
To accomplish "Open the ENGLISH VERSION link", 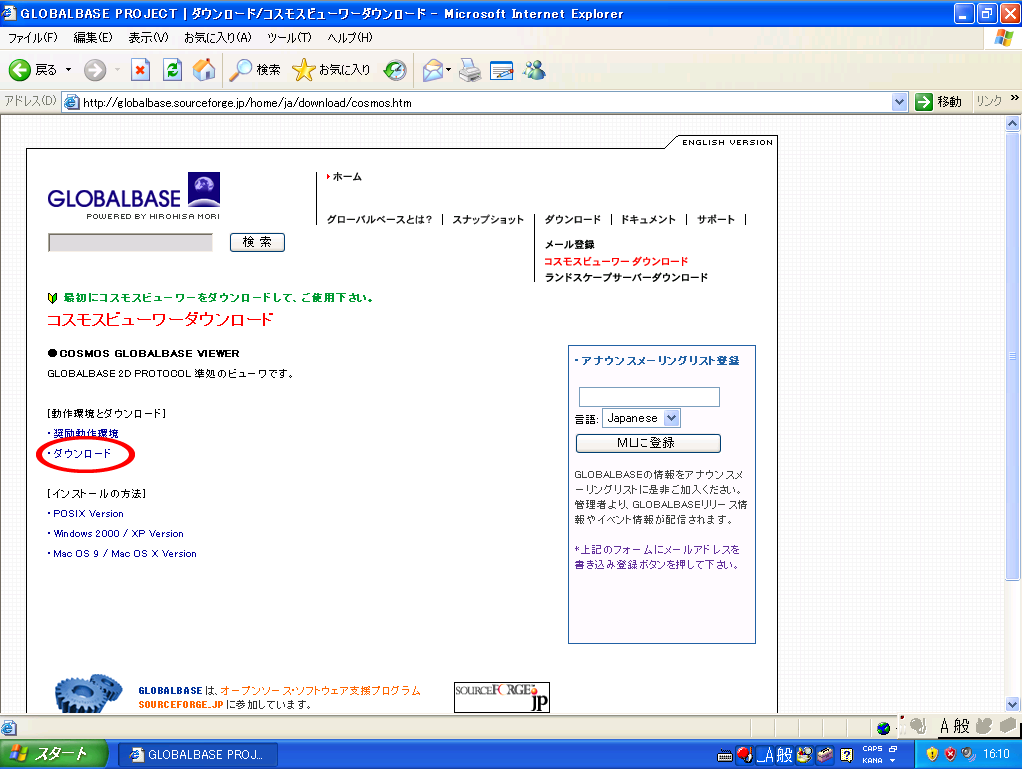I will coord(727,142).
